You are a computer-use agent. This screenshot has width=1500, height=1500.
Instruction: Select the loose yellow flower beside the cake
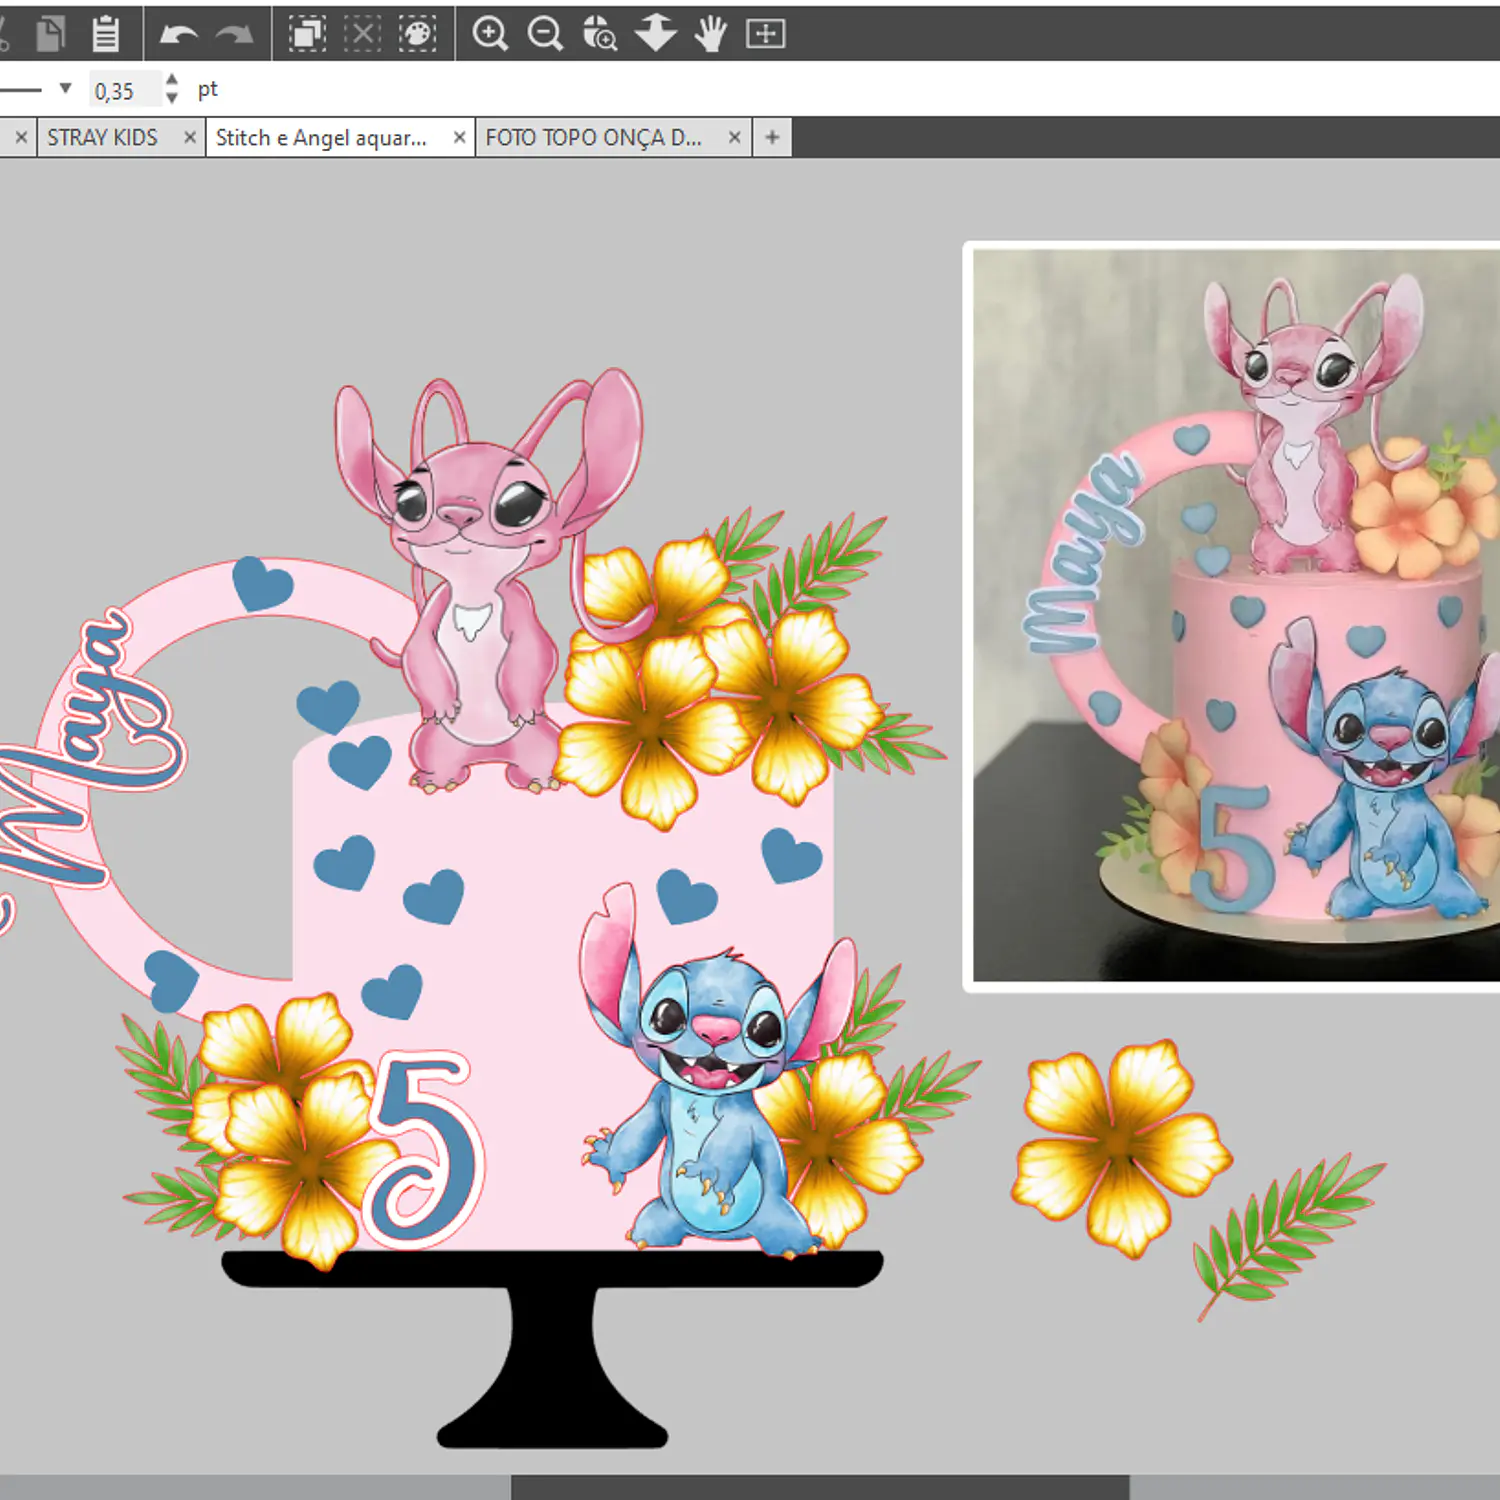point(1122,1147)
